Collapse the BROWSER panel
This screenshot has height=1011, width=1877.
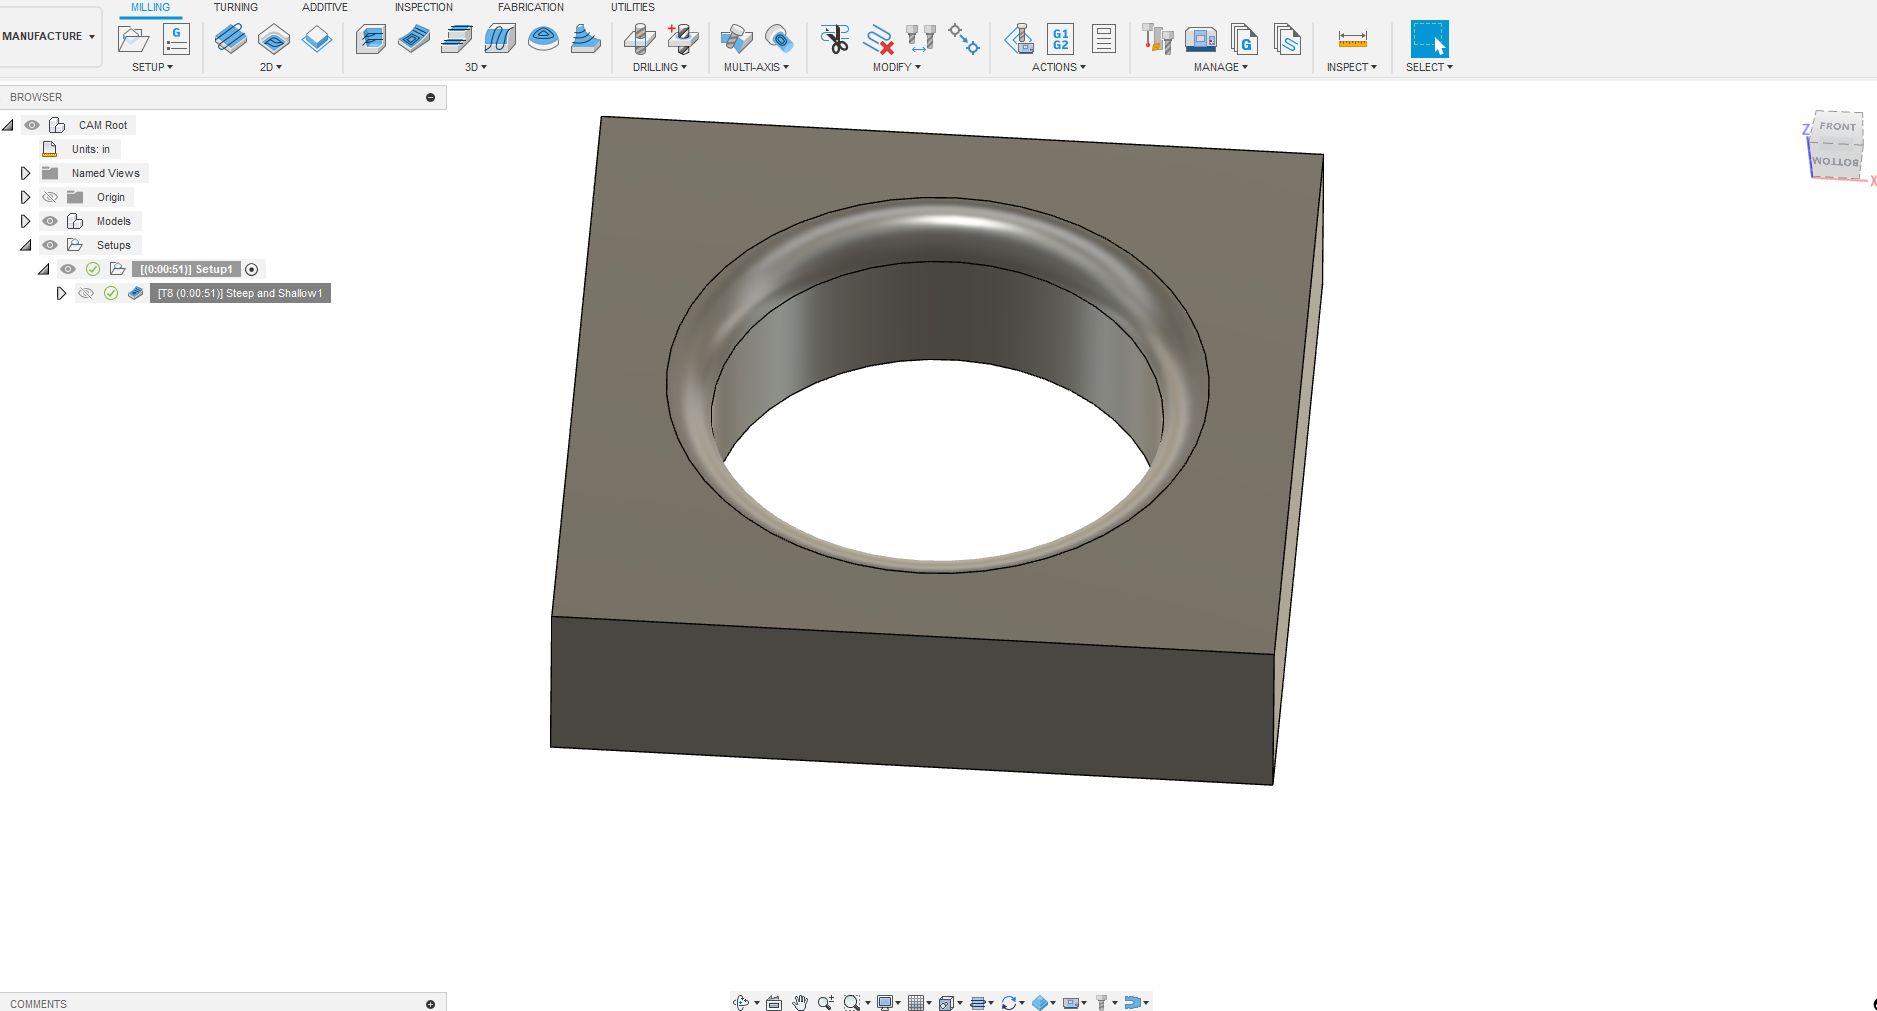[430, 97]
